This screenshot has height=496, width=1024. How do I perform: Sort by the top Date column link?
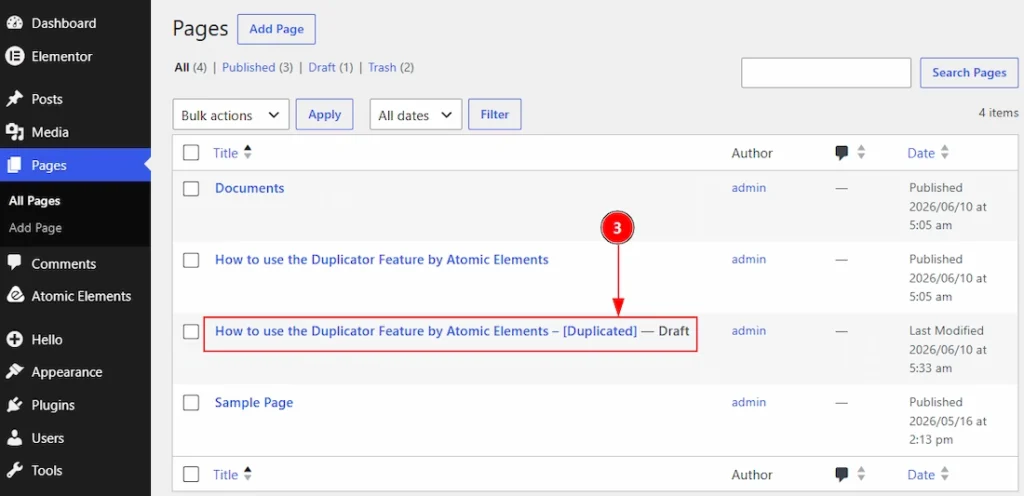(921, 153)
